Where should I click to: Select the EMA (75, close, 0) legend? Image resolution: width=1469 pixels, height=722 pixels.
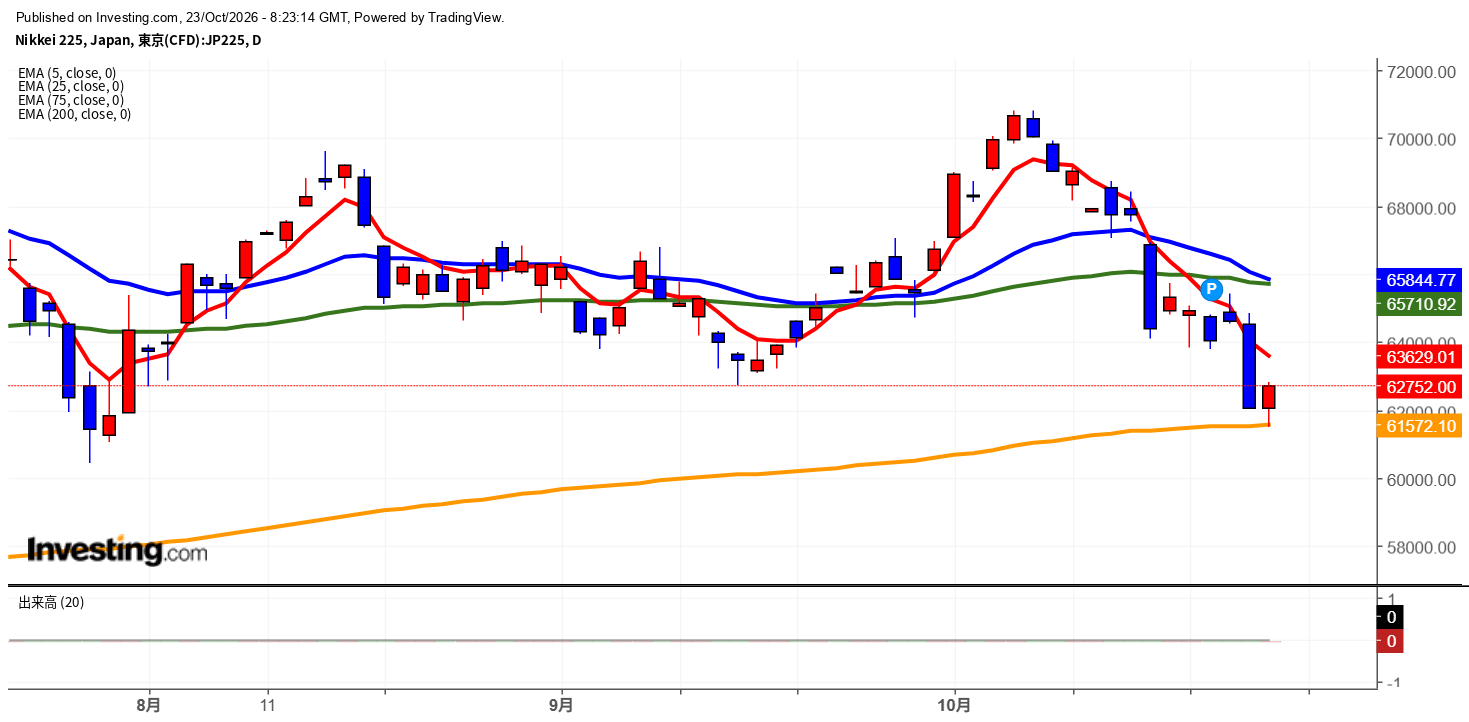coord(71,100)
